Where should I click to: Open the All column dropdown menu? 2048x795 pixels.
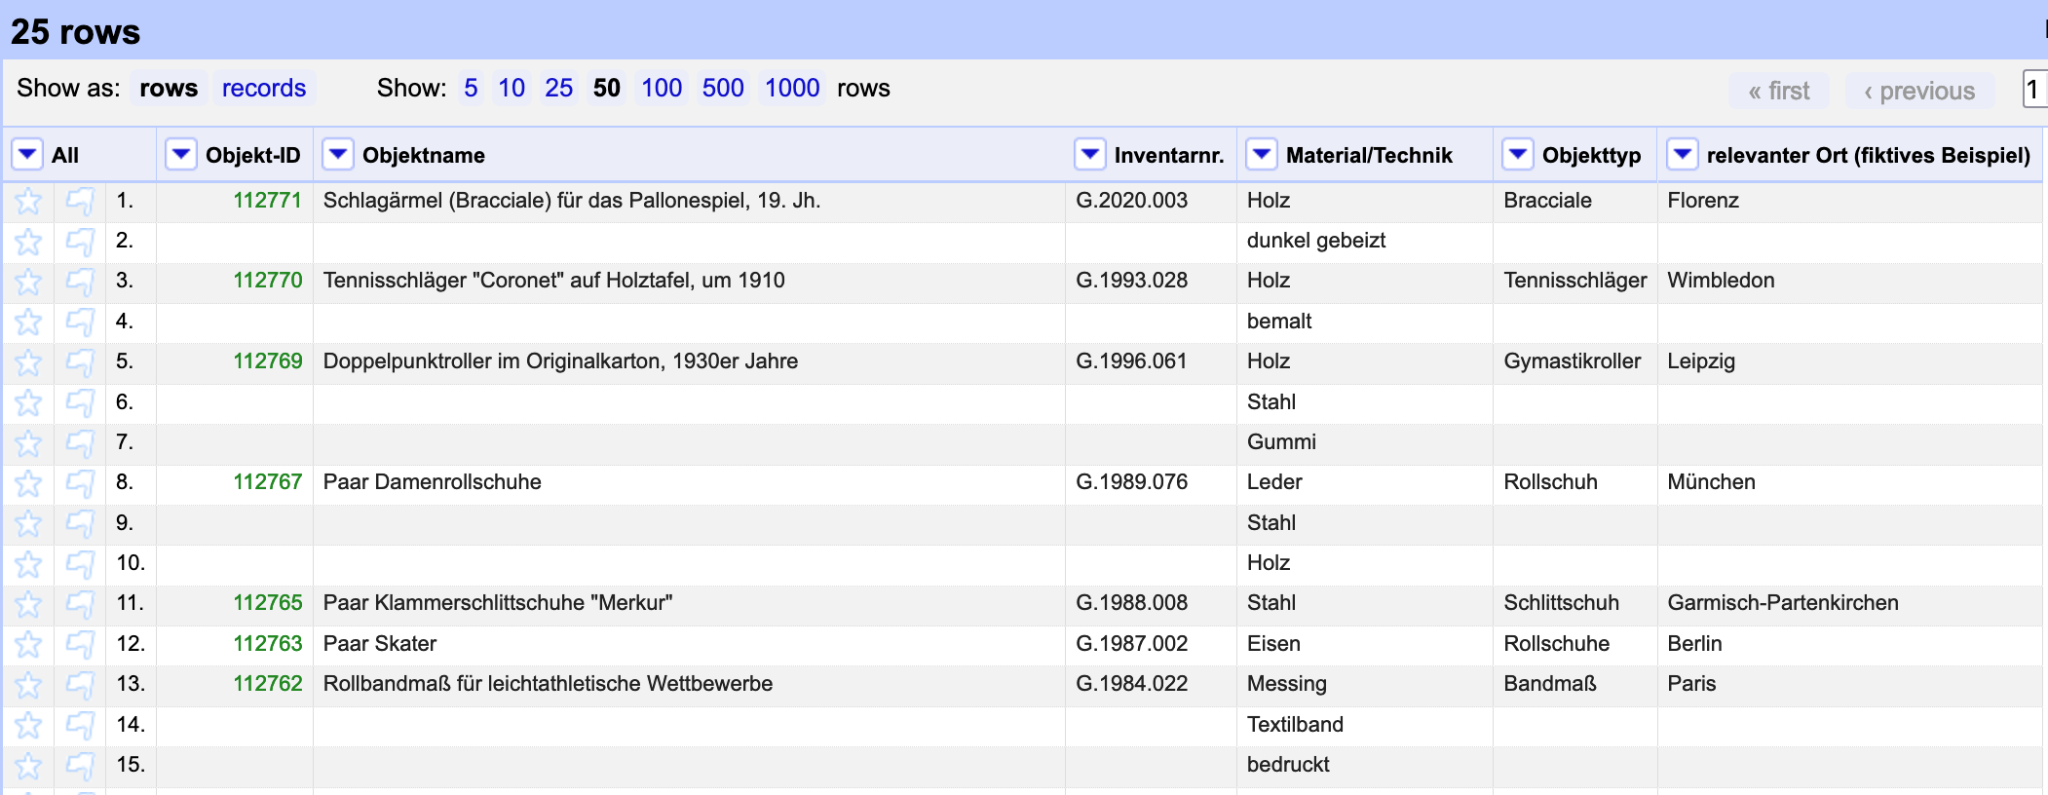(x=27, y=155)
